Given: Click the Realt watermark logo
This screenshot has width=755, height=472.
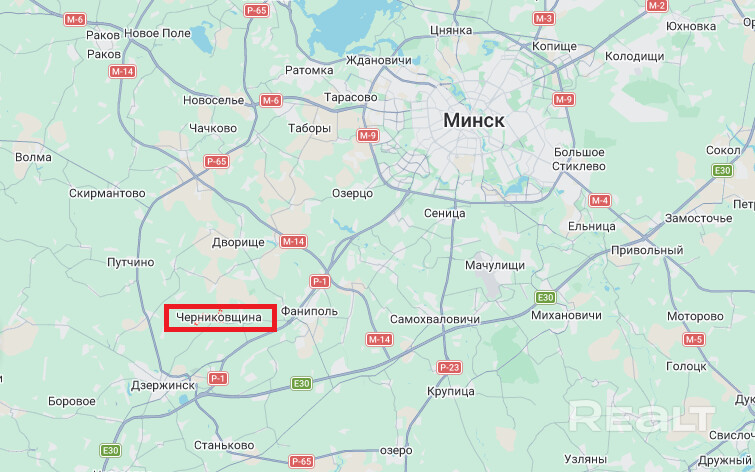Looking at the screenshot, I should [642, 417].
